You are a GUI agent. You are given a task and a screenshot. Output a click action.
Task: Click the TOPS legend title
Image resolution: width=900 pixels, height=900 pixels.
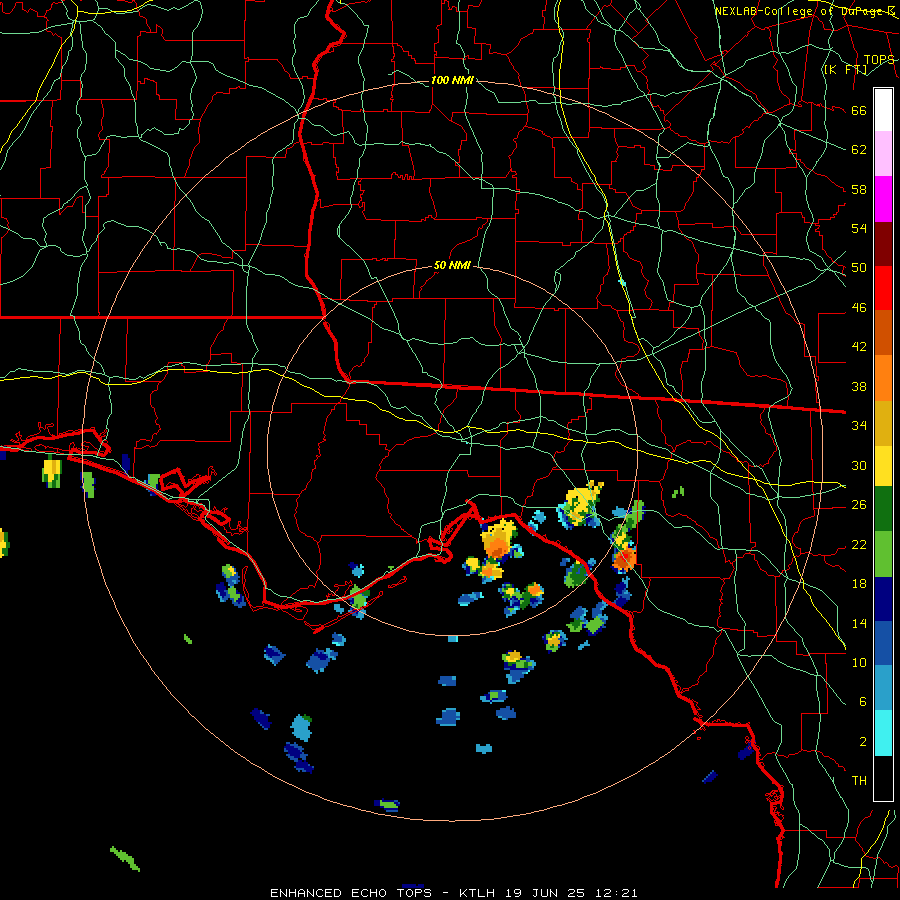(x=879, y=60)
